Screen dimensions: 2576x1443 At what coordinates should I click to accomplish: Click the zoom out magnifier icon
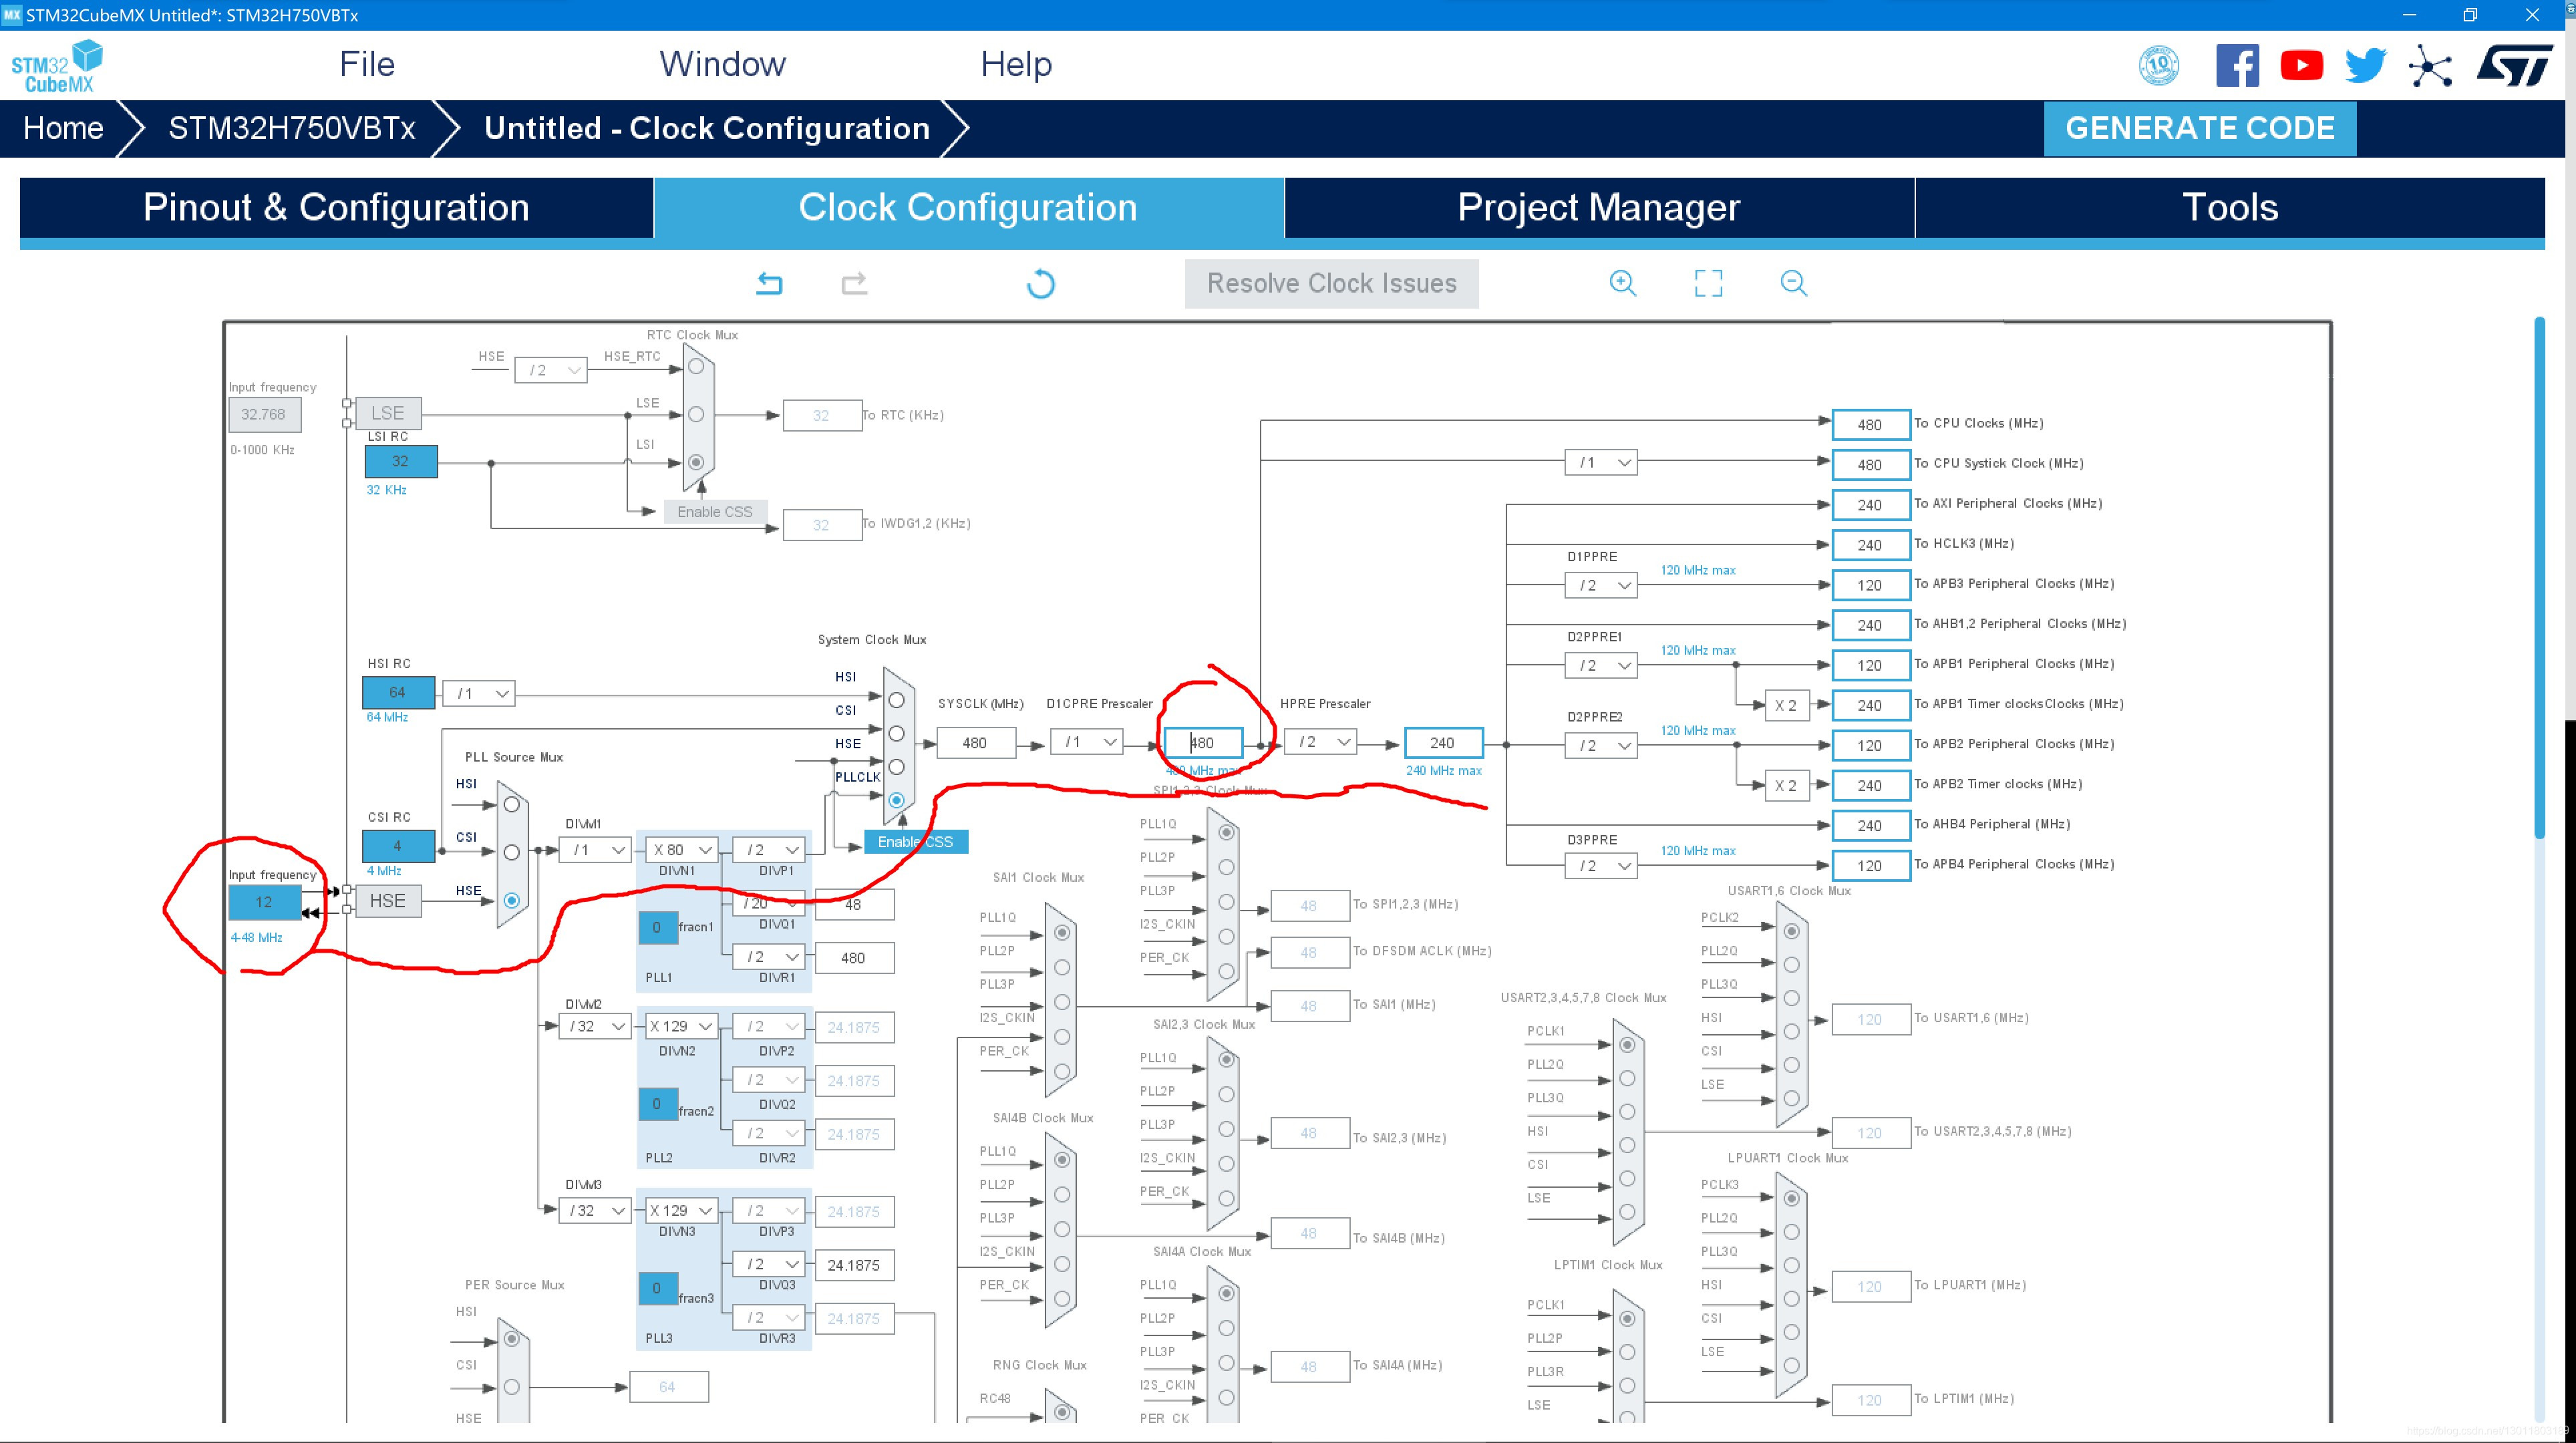tap(1794, 283)
